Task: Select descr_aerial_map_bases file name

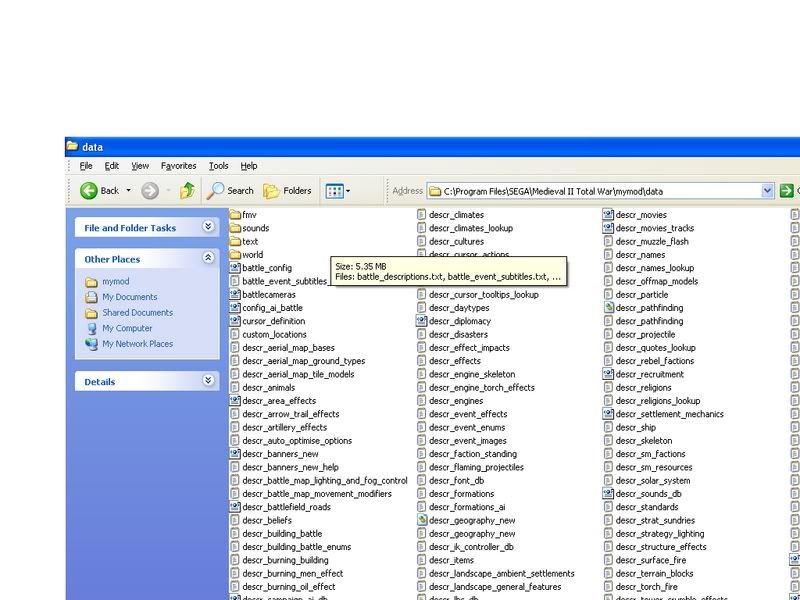Action: (288, 347)
